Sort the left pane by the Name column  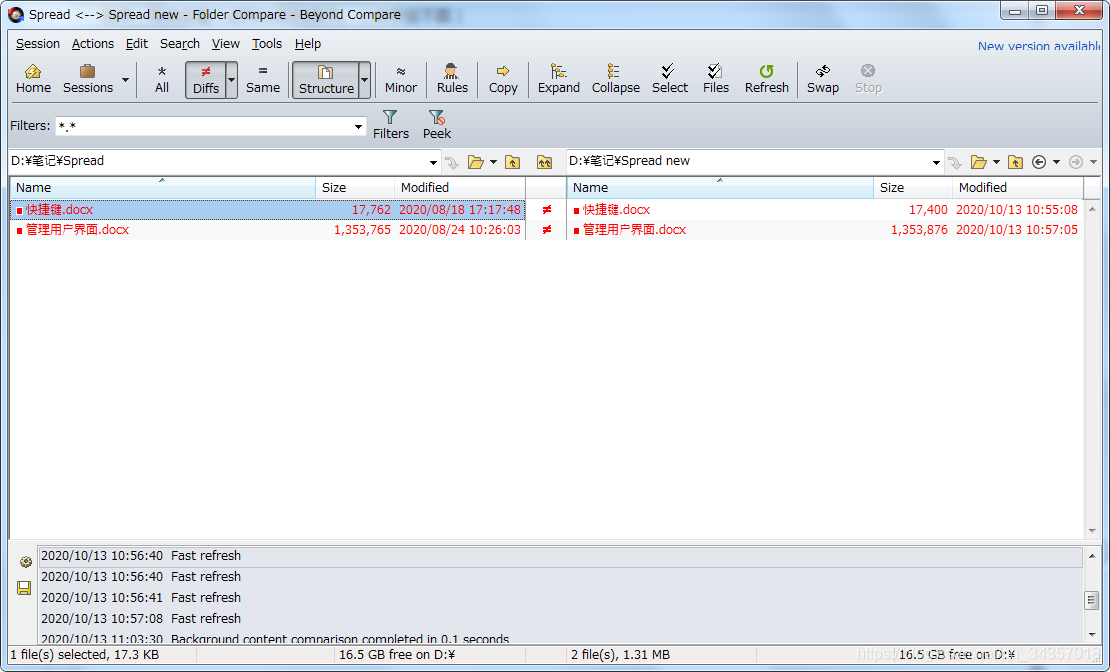pyautogui.click(x=163, y=188)
